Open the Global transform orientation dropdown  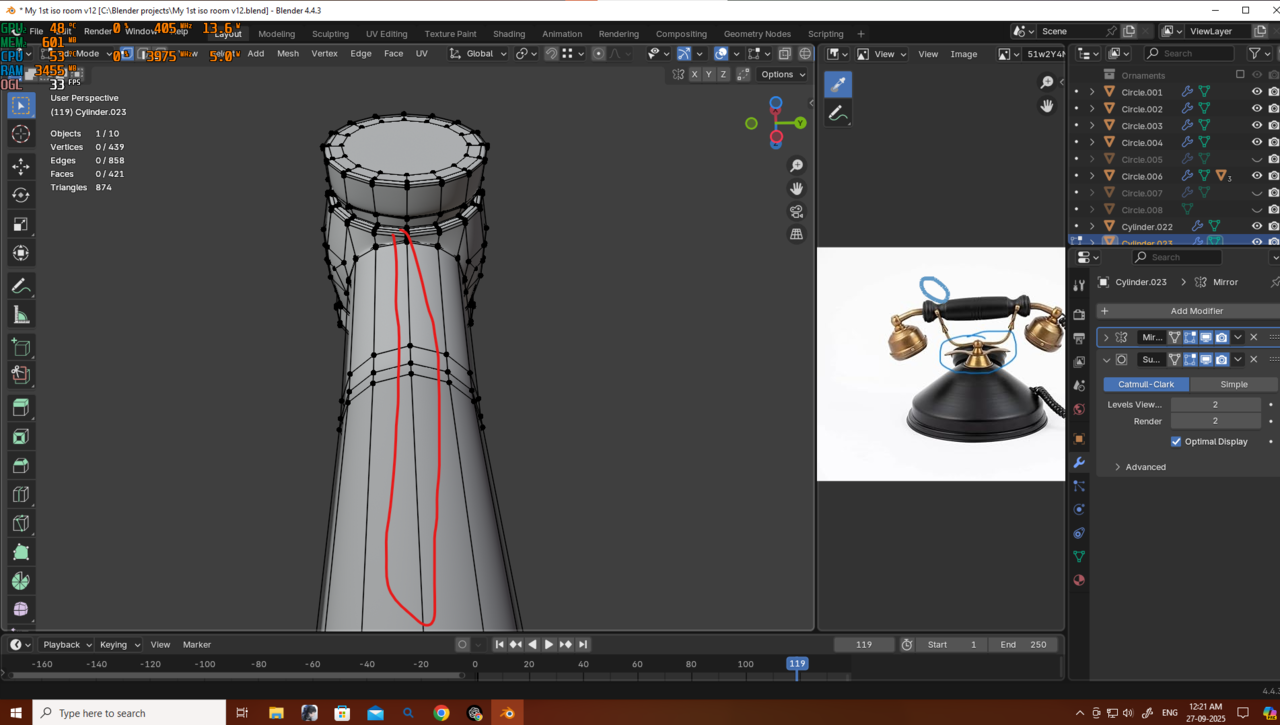coord(478,54)
